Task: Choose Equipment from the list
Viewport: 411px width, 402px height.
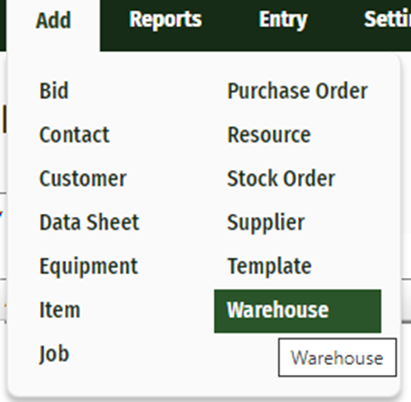Action: (x=89, y=266)
